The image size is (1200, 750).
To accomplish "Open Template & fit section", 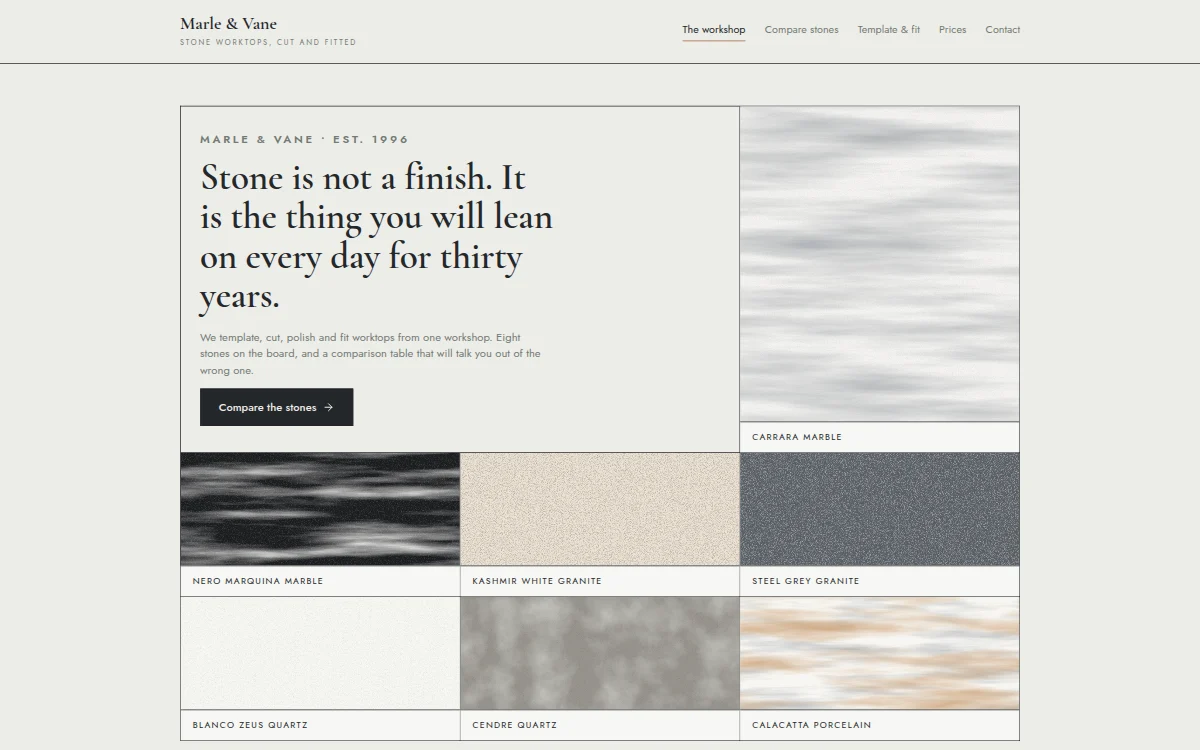I will click(889, 30).
